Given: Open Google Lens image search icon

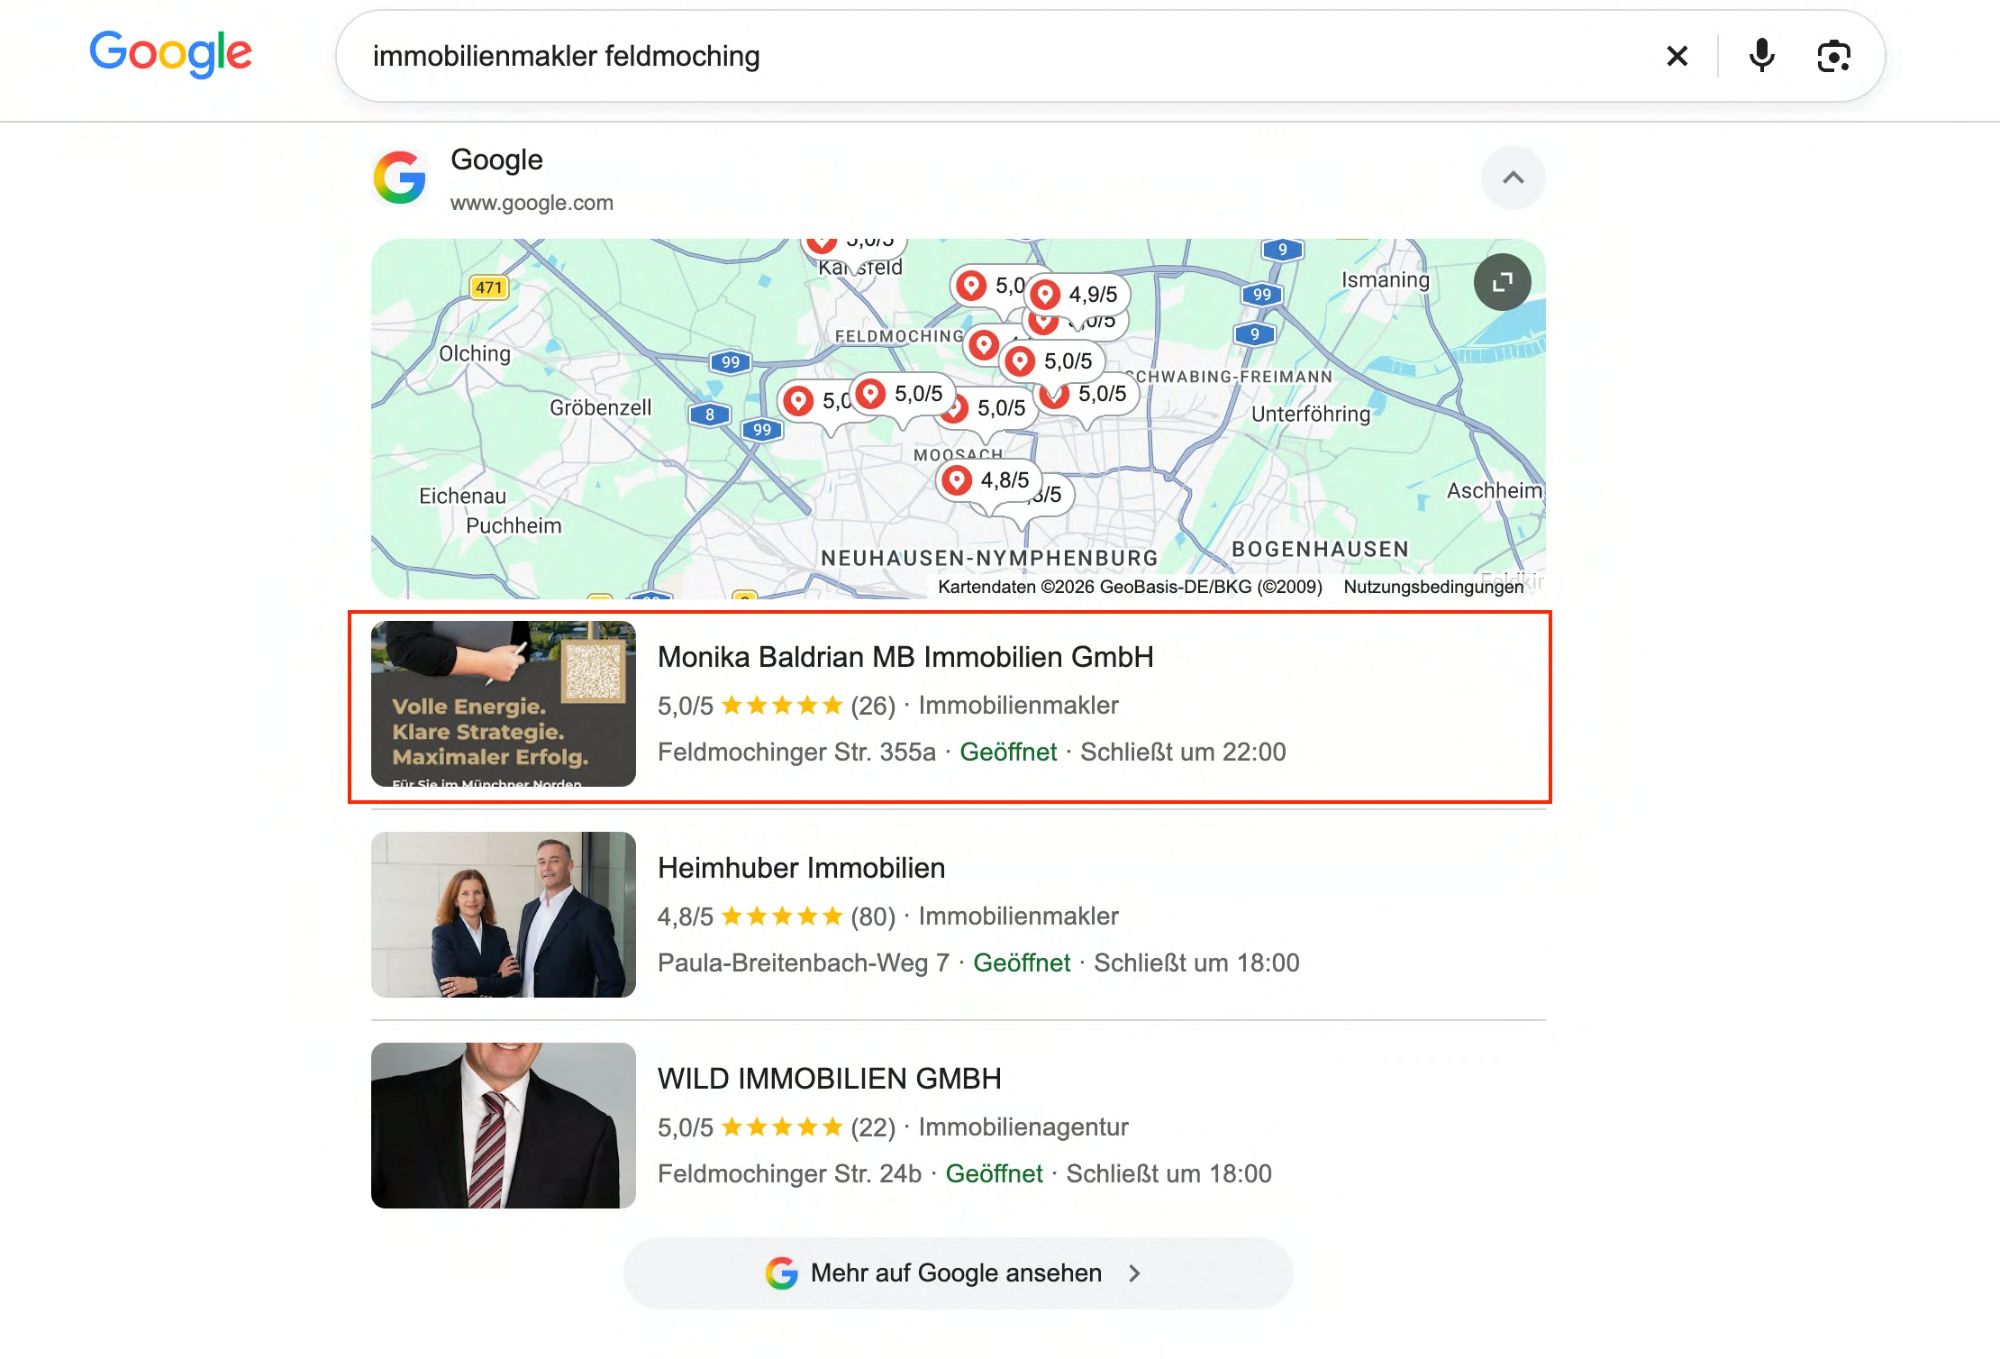Looking at the screenshot, I should click(1833, 56).
